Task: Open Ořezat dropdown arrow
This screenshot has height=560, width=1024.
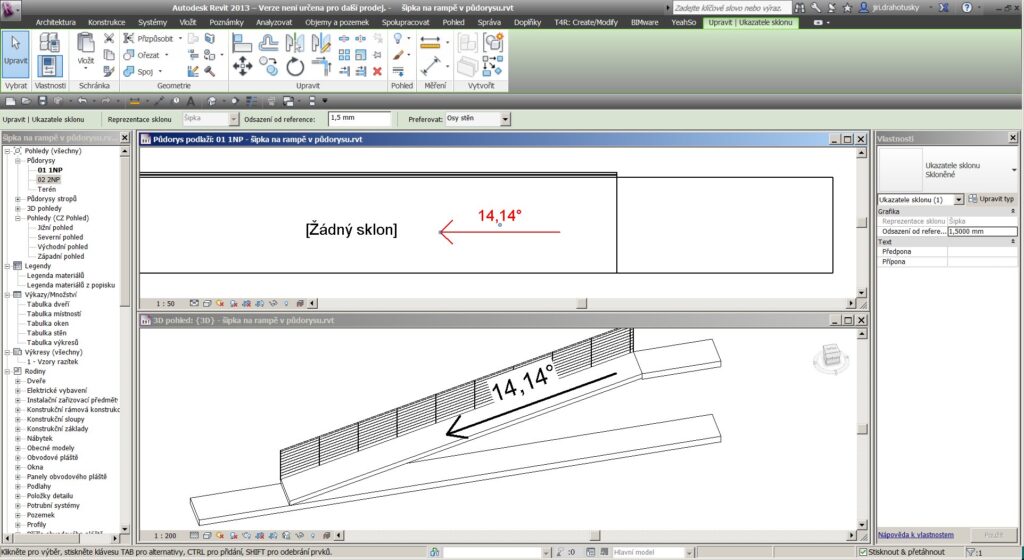Action: point(167,55)
